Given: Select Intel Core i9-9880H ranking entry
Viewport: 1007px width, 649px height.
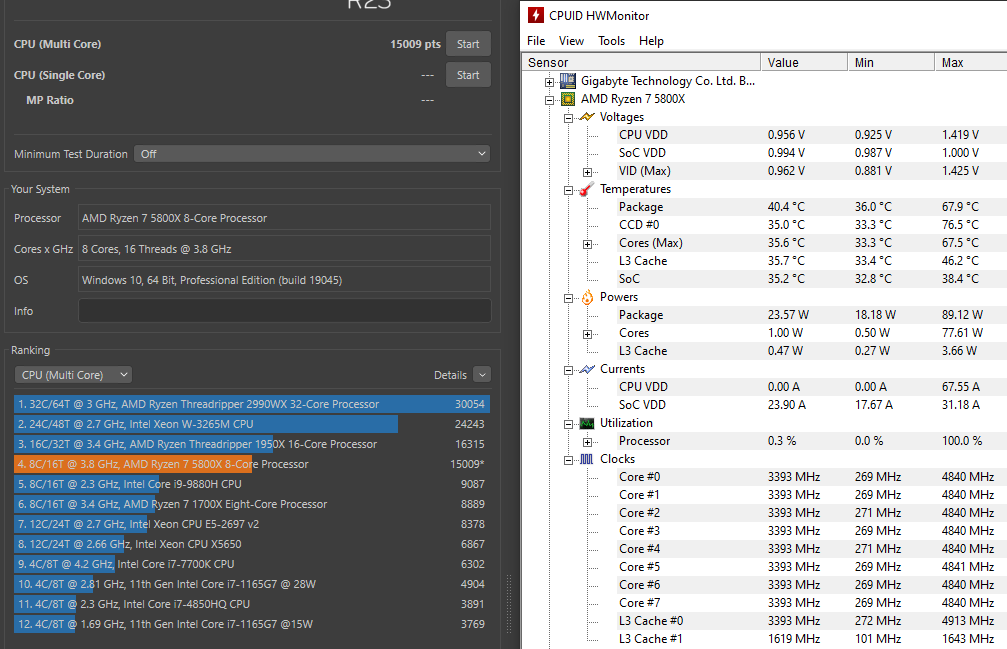Looking at the screenshot, I should [252, 484].
